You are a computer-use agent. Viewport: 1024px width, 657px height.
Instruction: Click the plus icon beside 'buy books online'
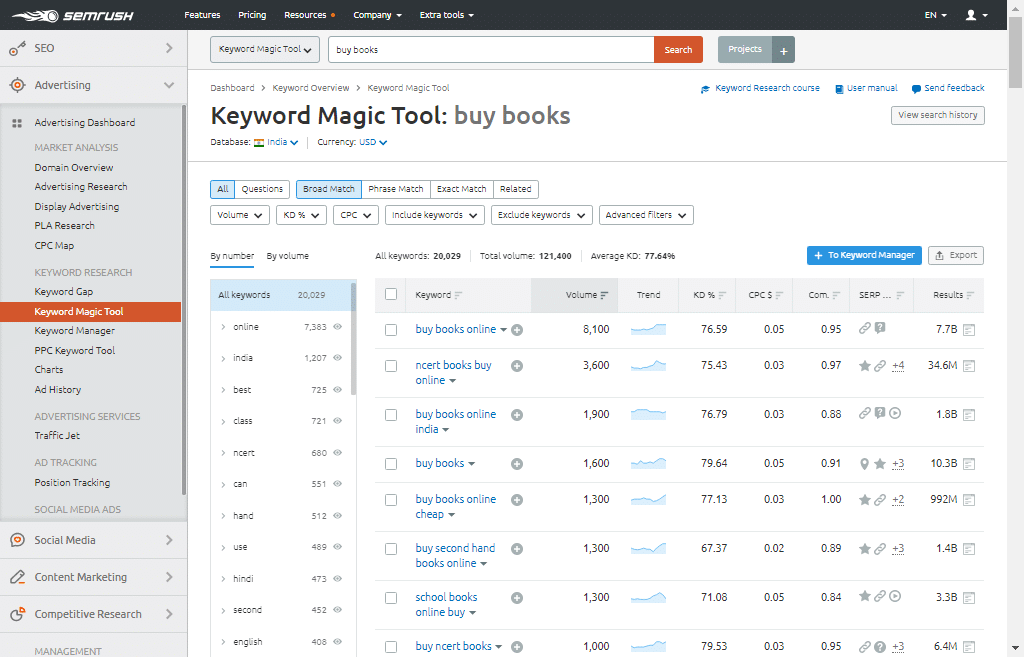(517, 329)
